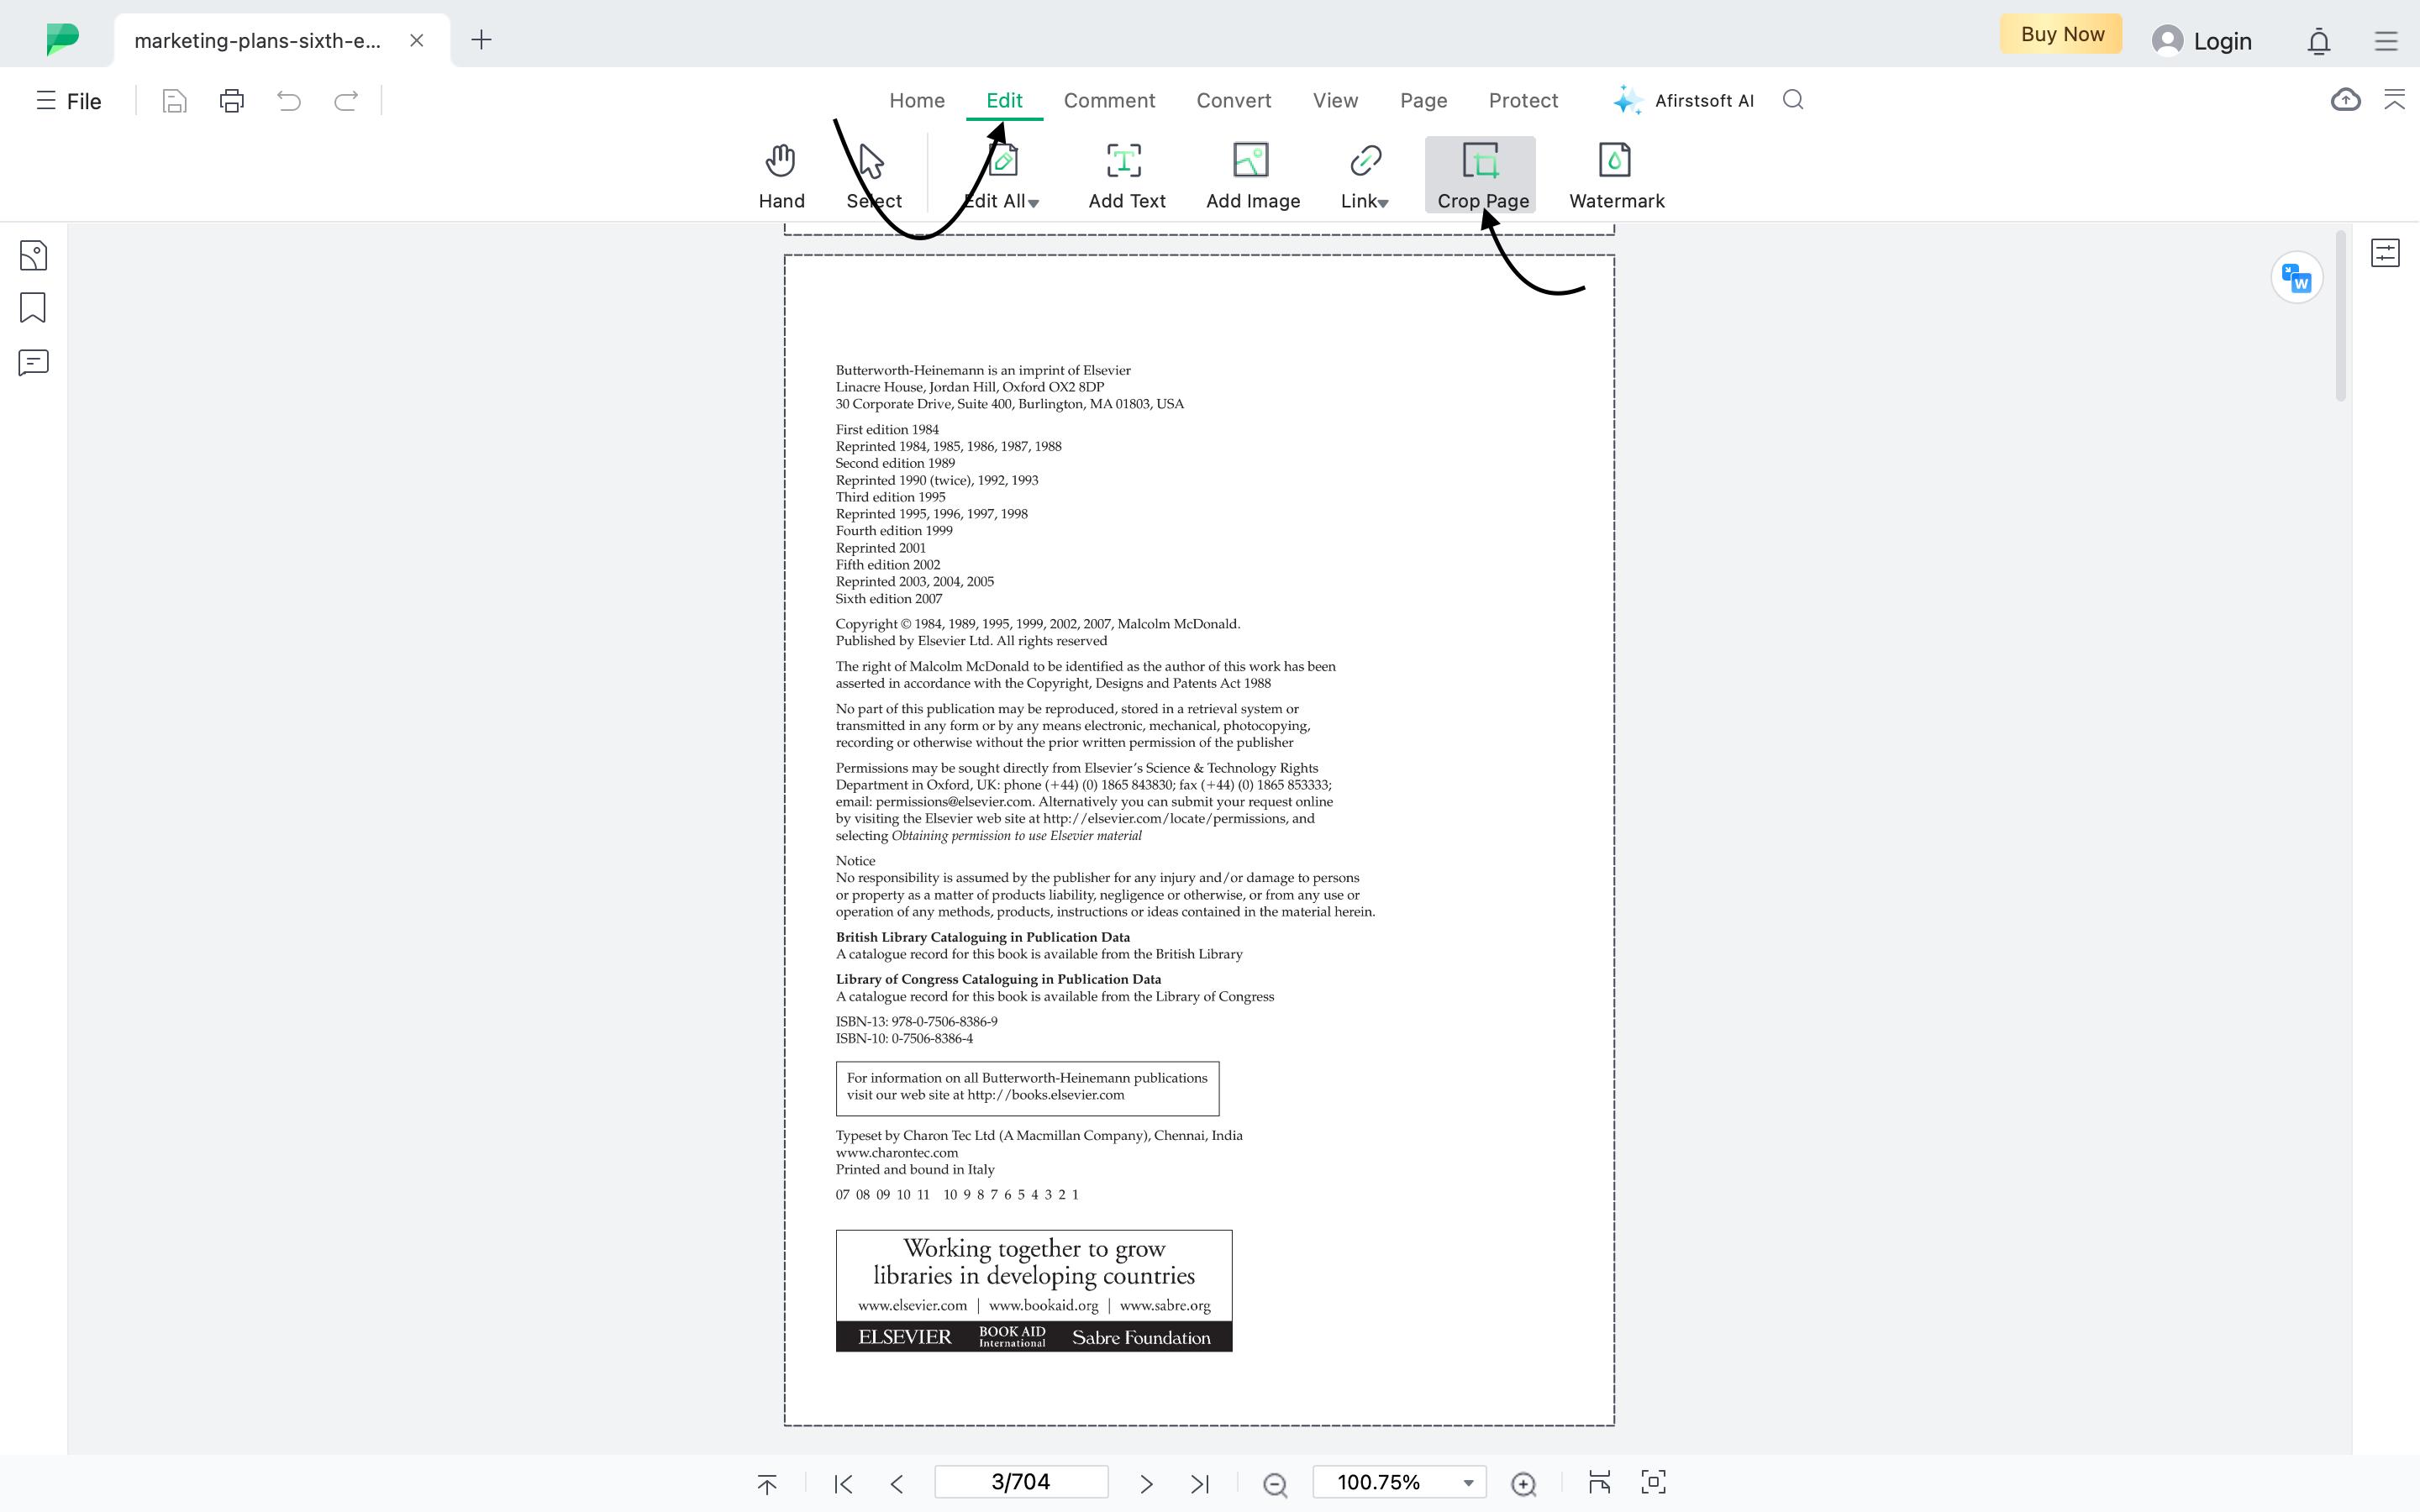This screenshot has height=1512, width=2420.
Task: Open the zoom level dropdown
Action: (x=1467, y=1483)
